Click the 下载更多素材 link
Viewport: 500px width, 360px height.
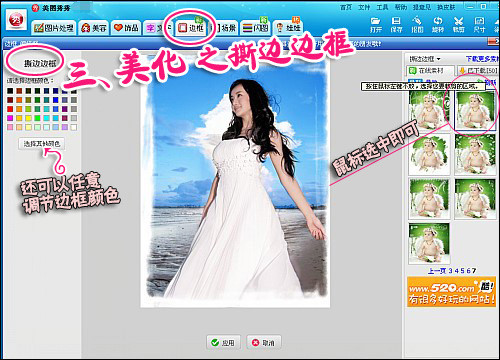pyautogui.click(x=482, y=59)
